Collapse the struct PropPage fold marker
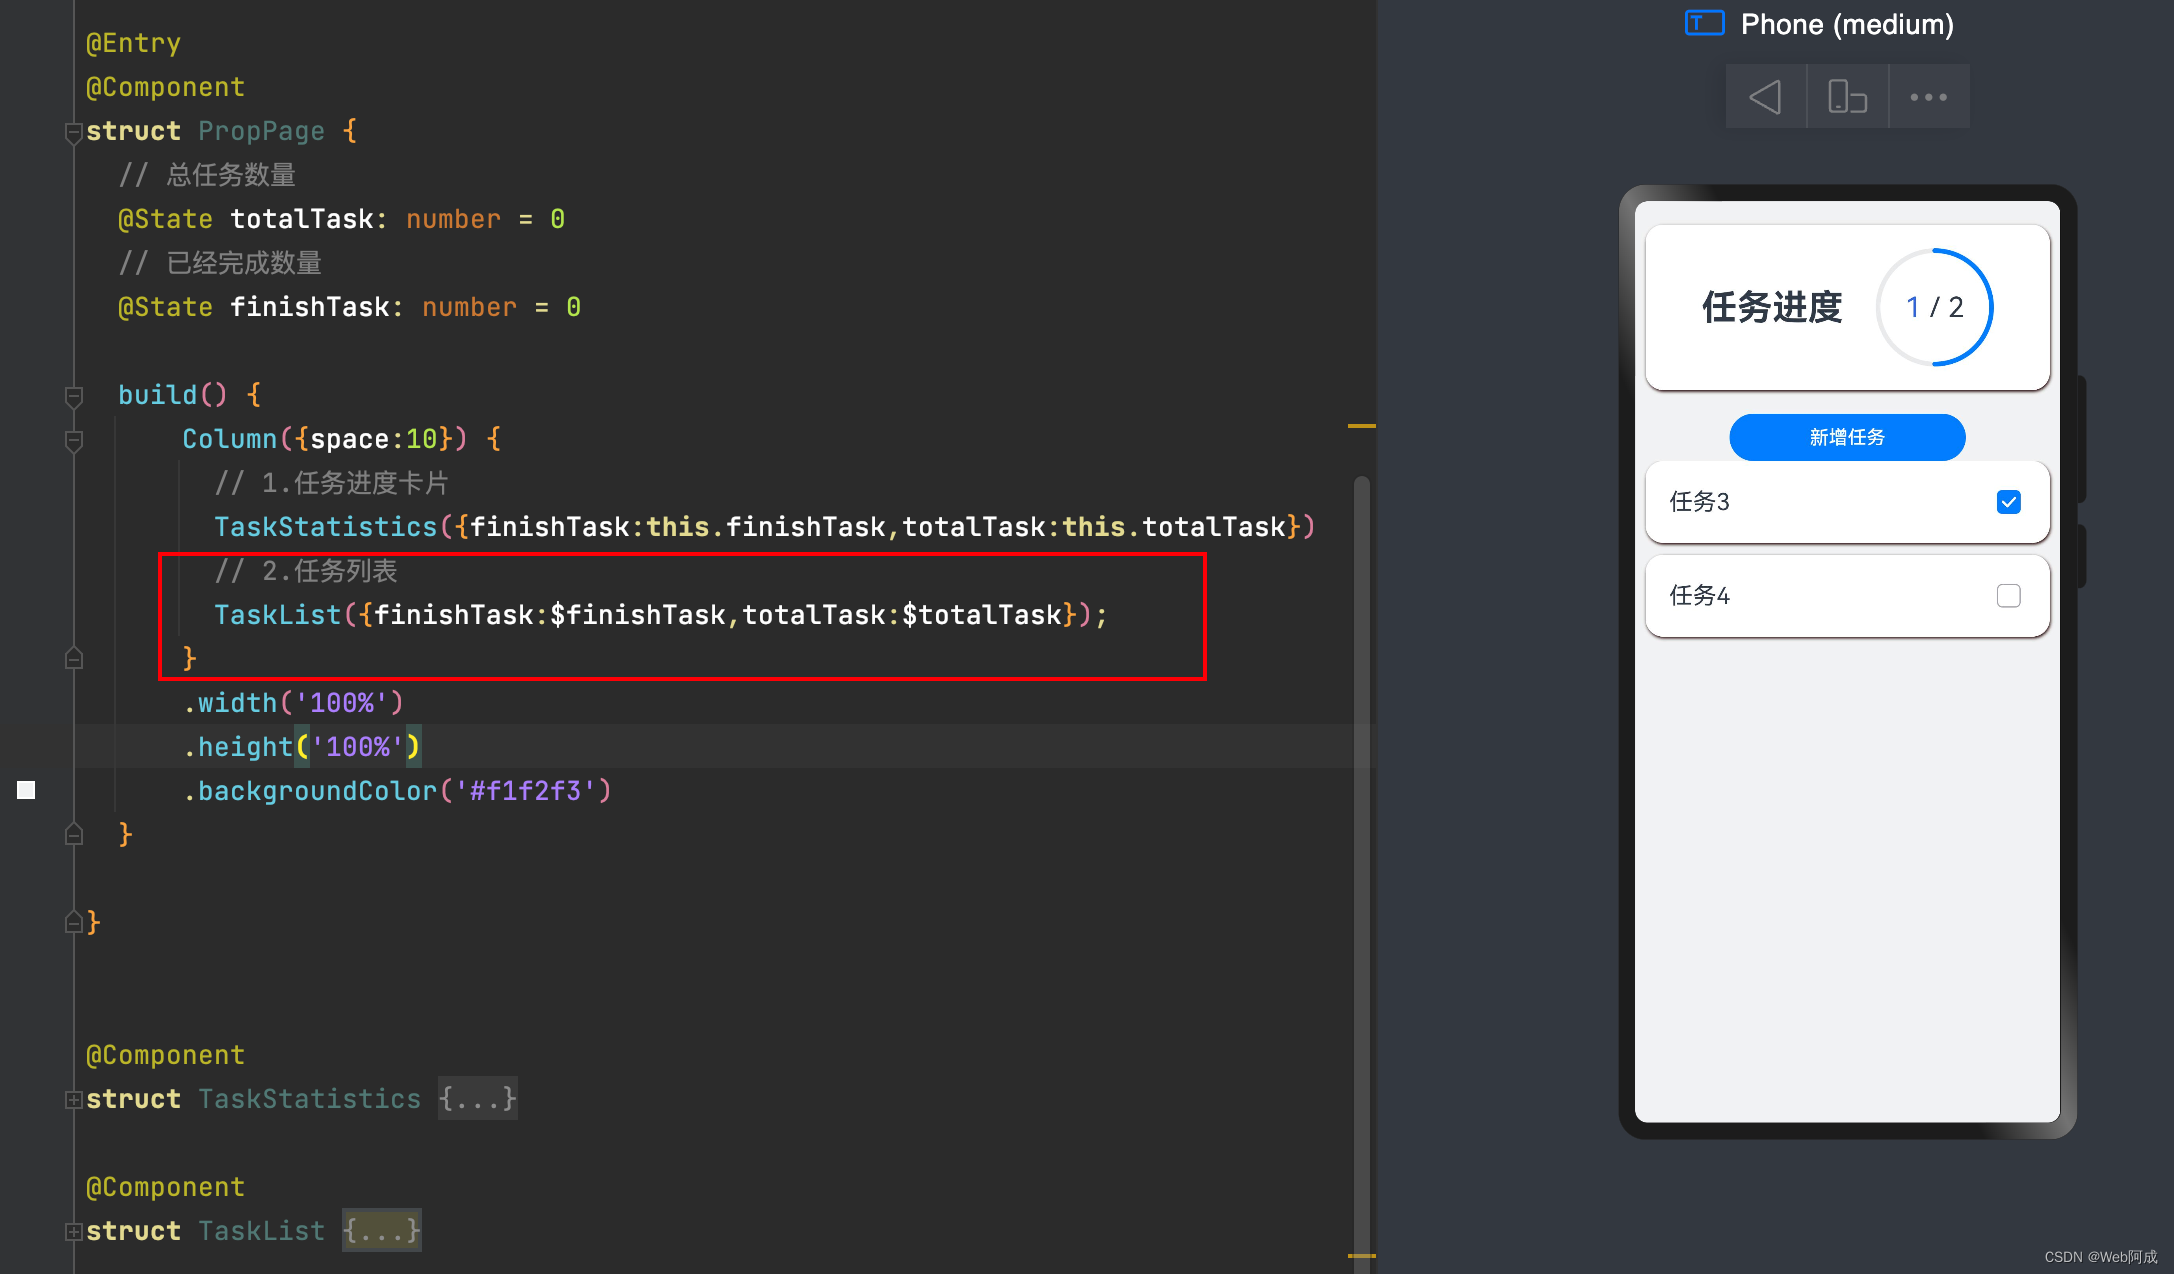This screenshot has height=1274, width=2174. 73,131
